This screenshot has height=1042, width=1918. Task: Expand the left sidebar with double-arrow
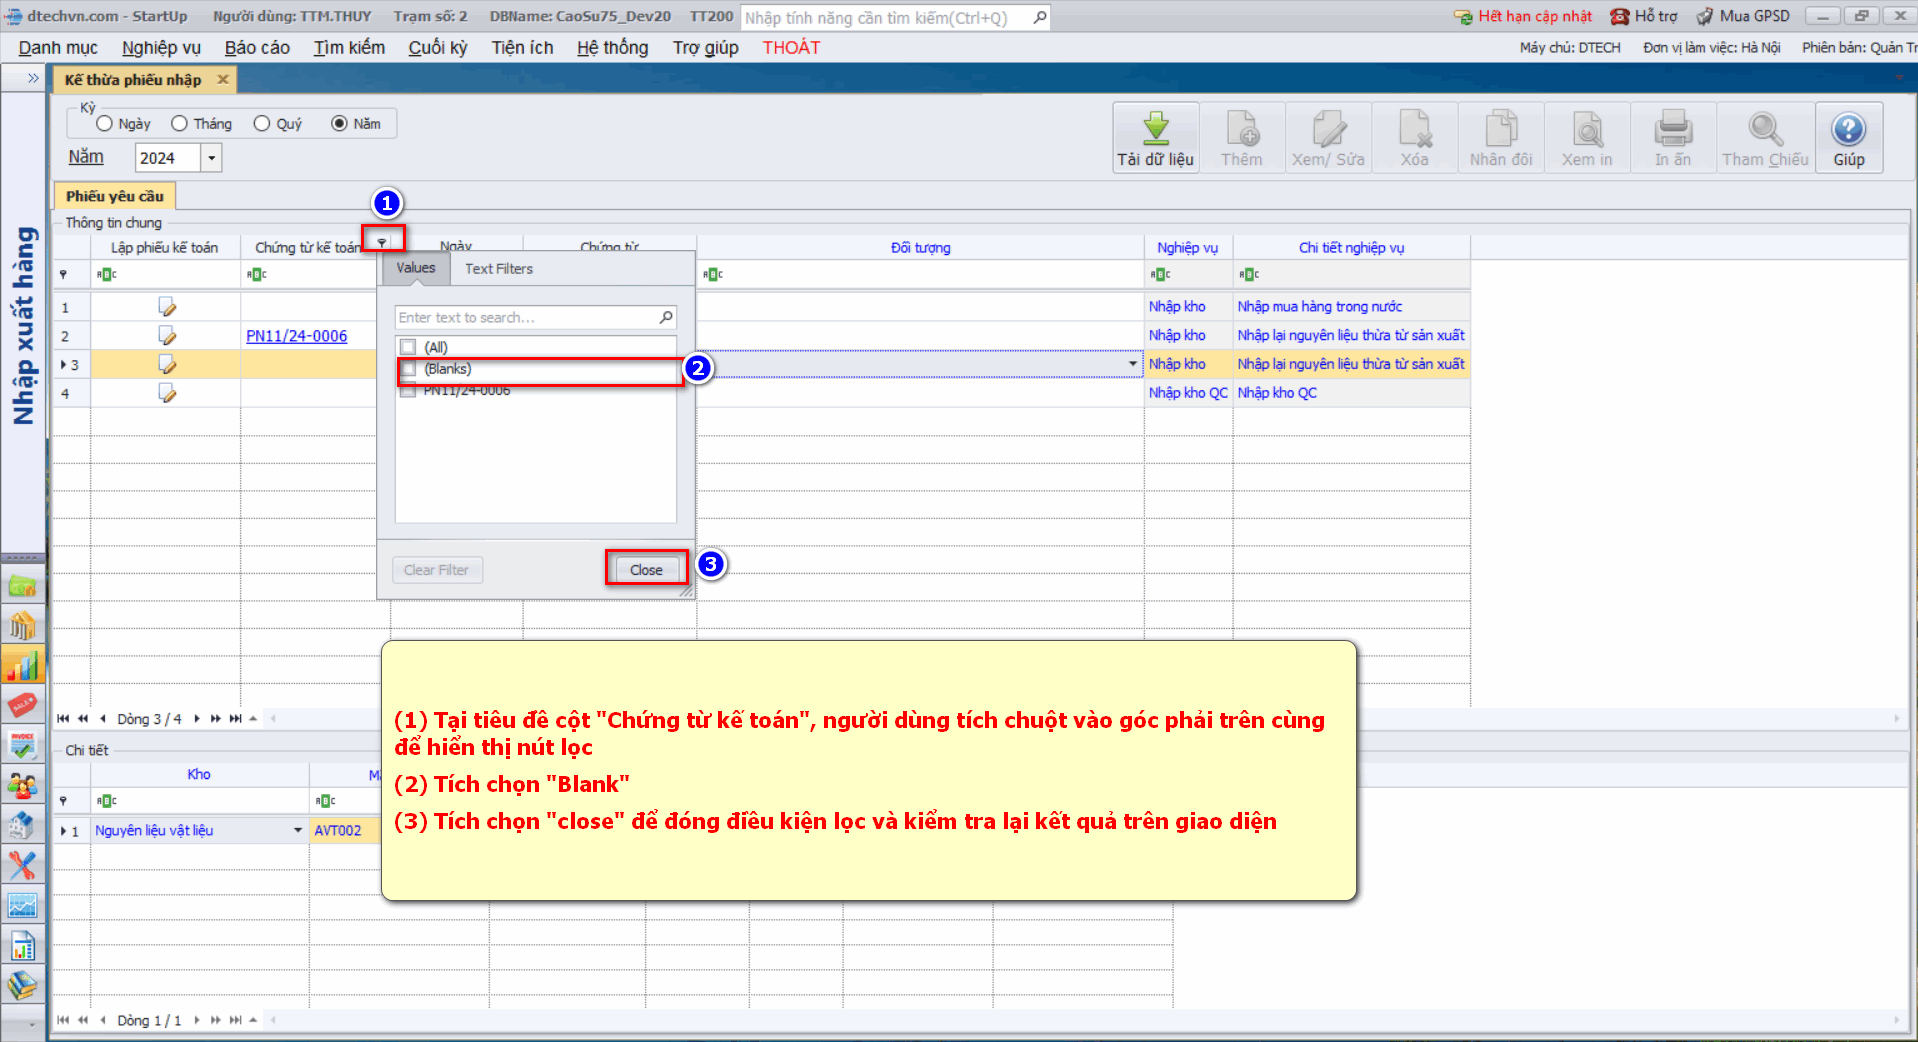point(32,78)
